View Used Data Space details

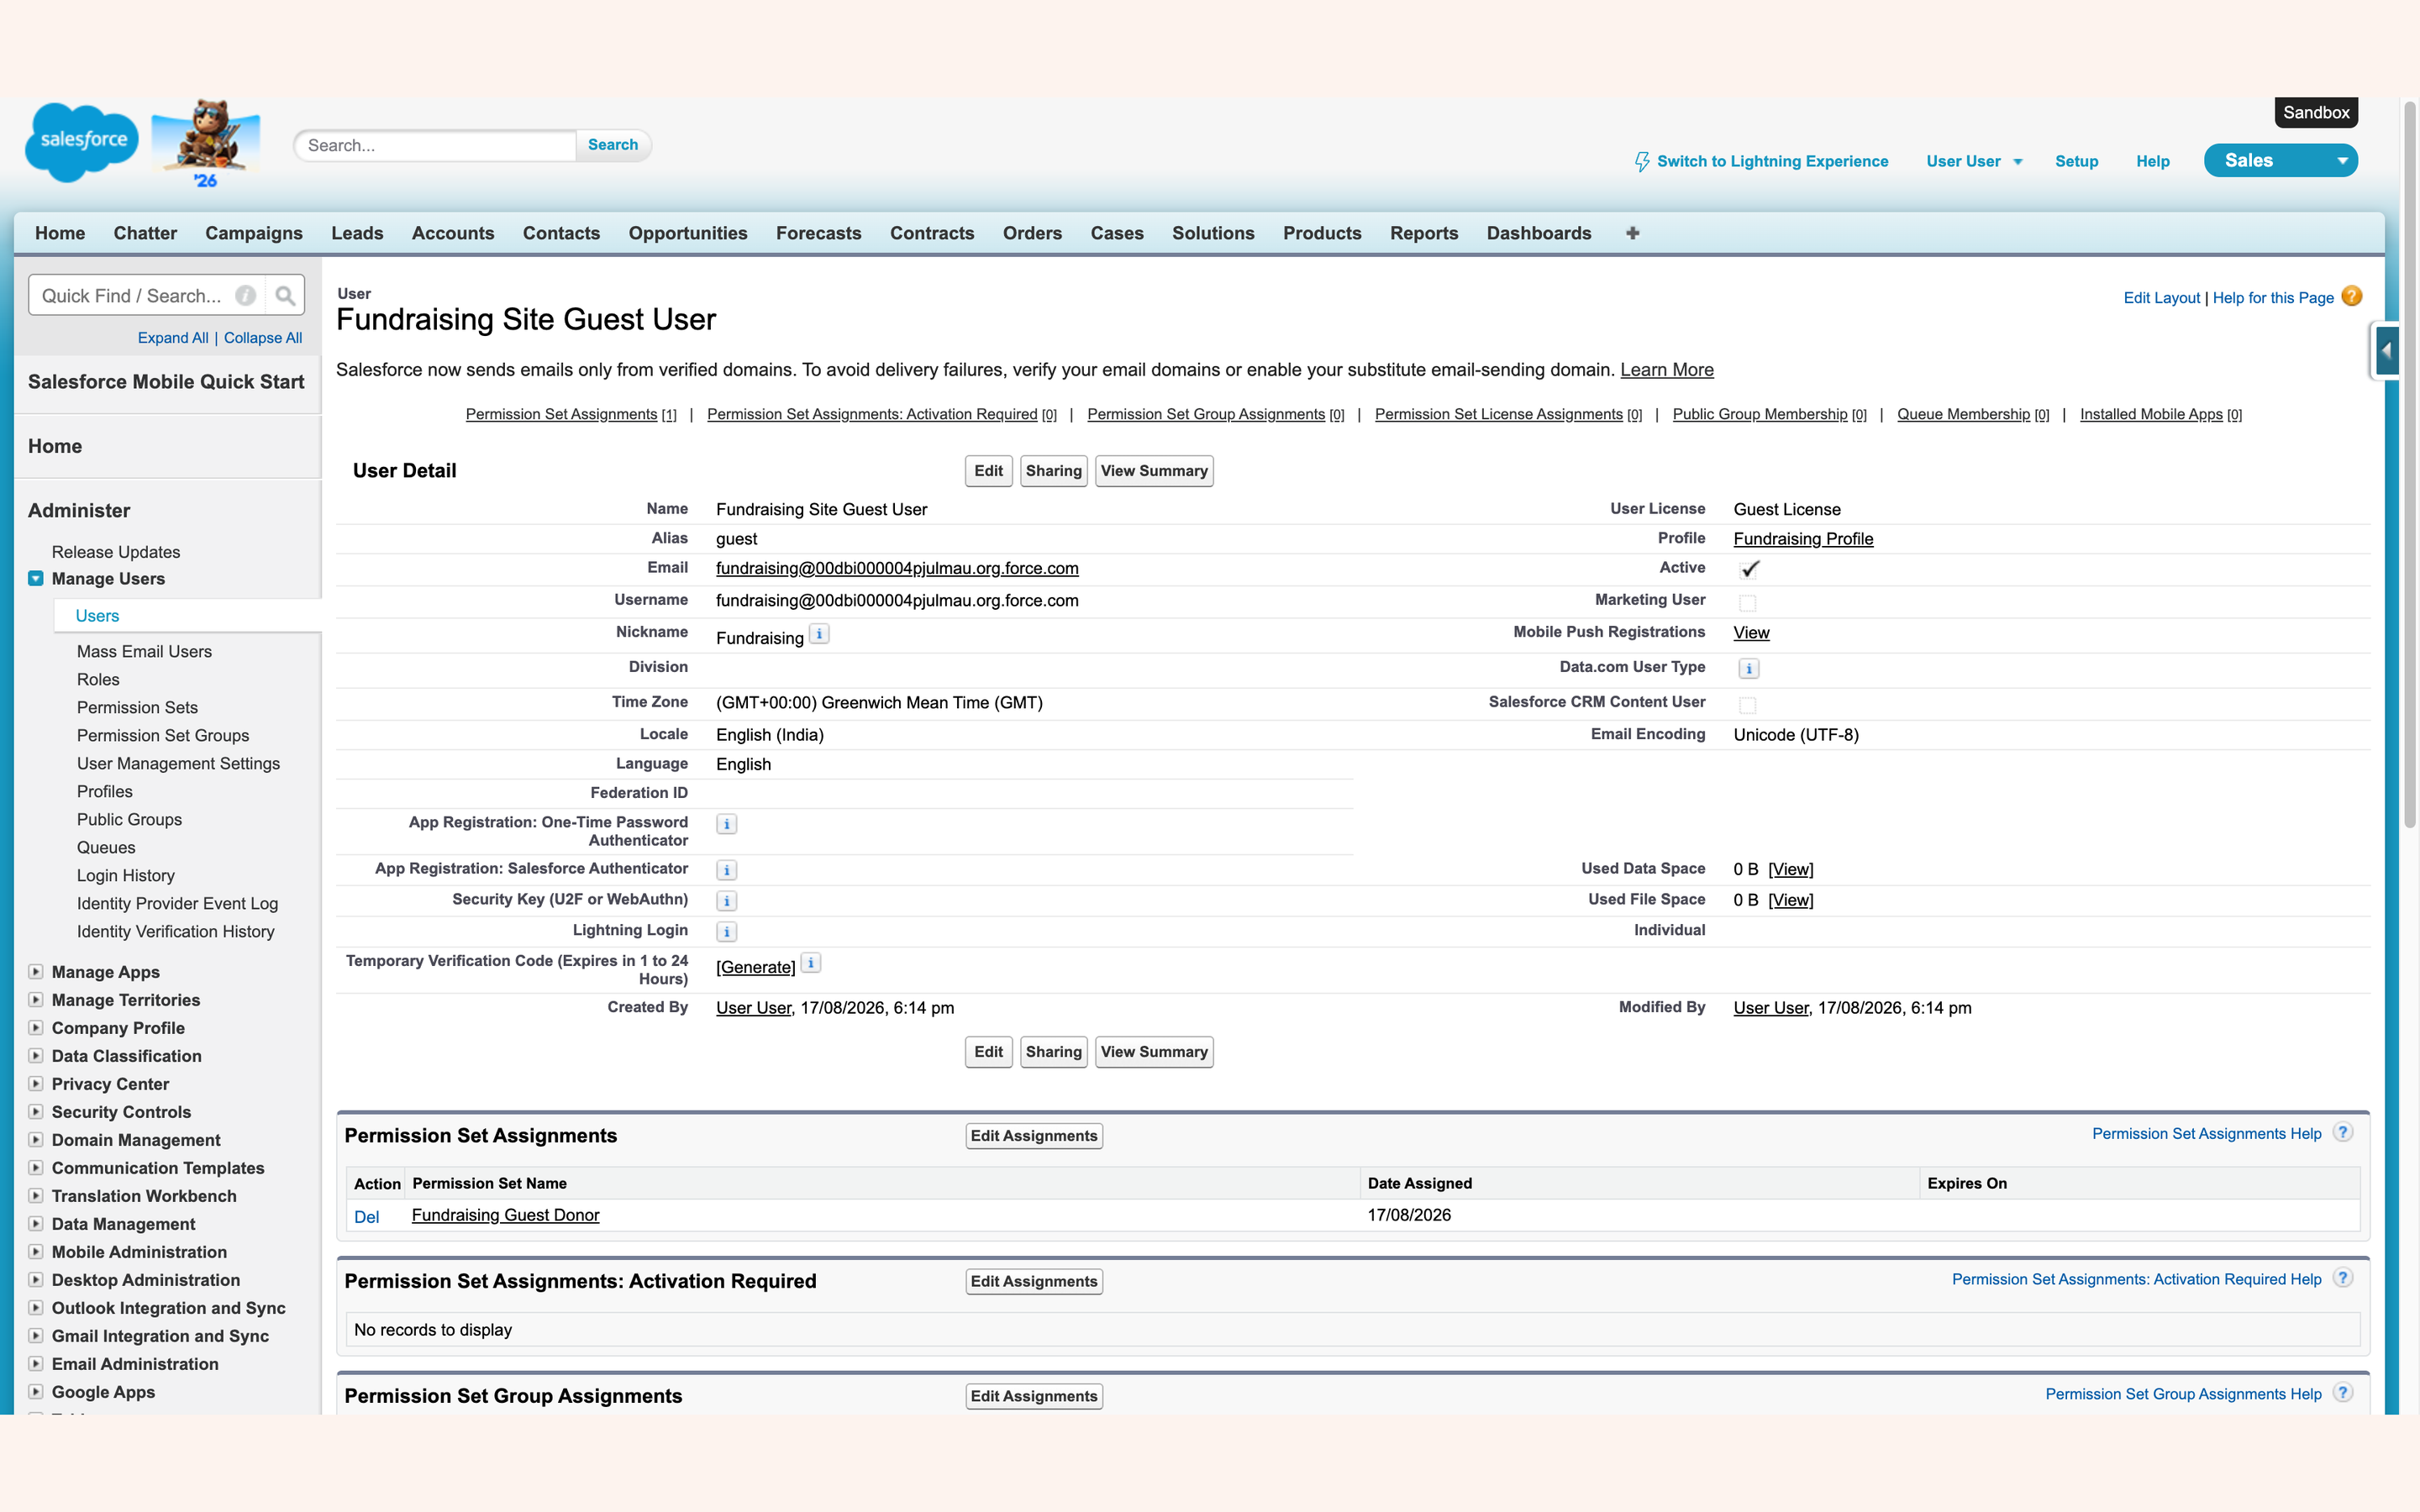click(x=1790, y=870)
